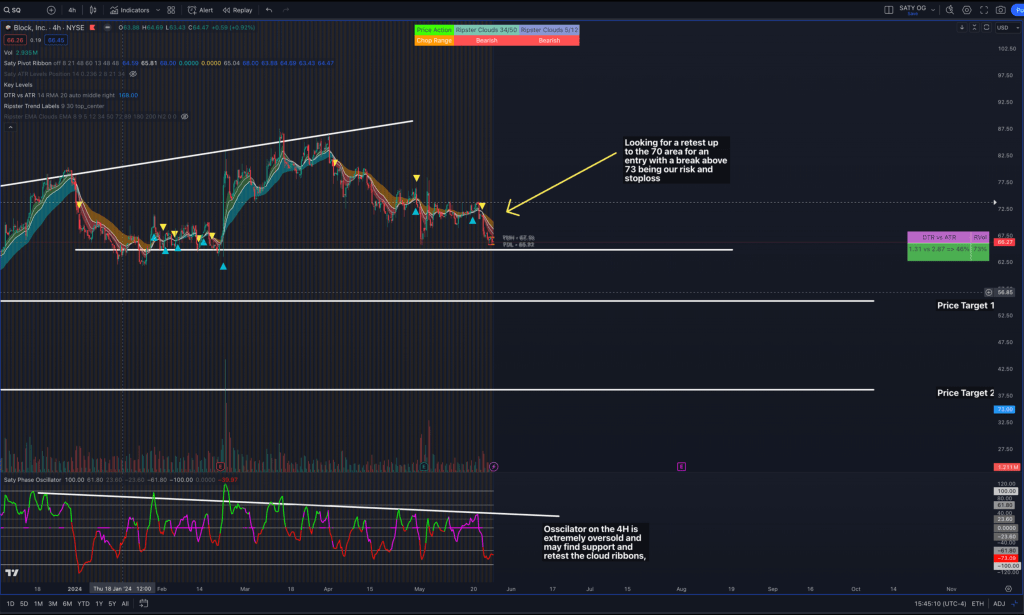Start bar Replay mode
This screenshot has width=1024, height=615.
[238, 10]
